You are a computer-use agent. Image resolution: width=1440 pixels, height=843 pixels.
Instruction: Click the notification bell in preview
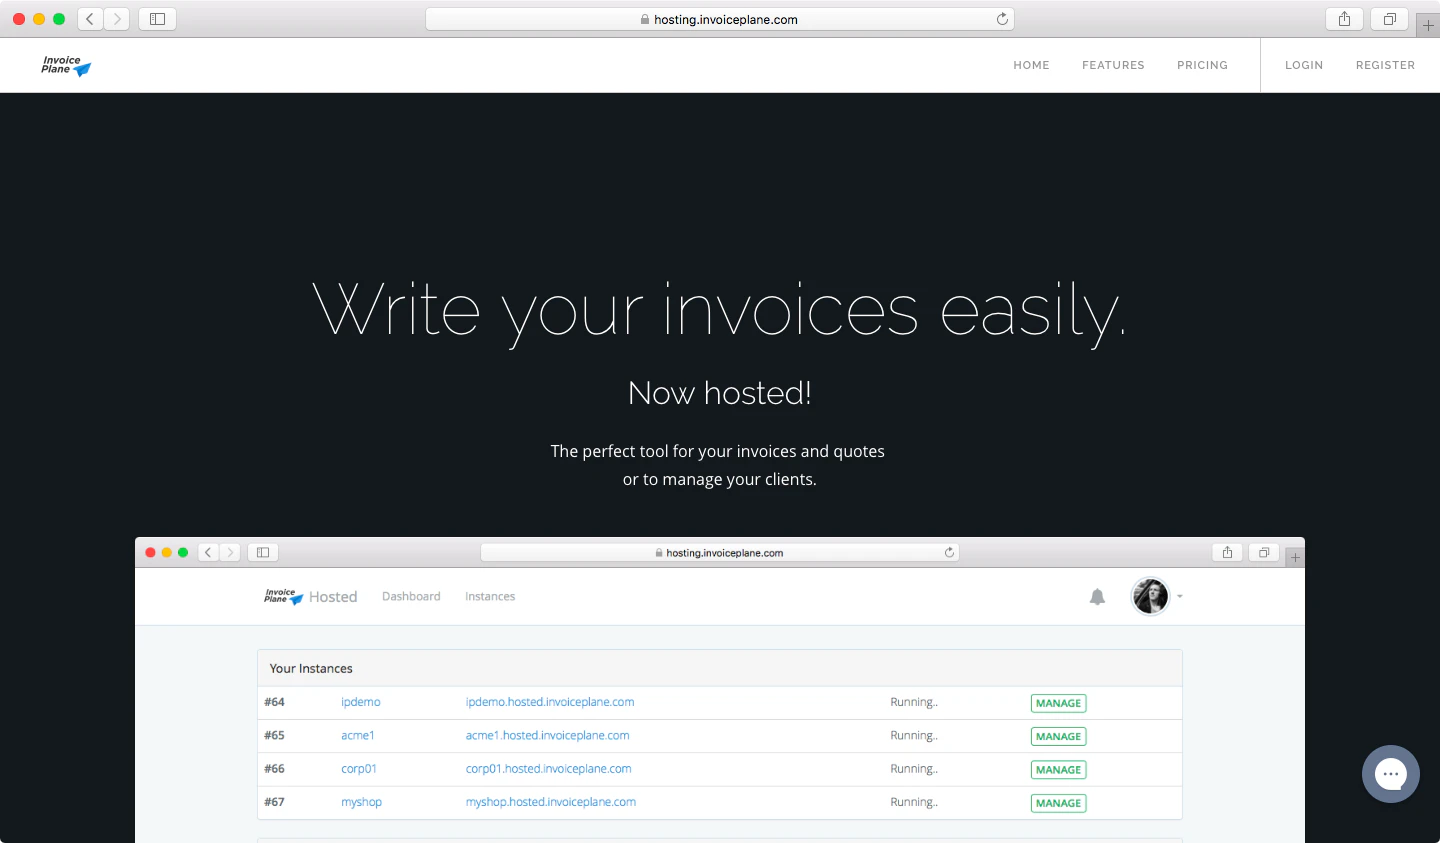tap(1097, 597)
